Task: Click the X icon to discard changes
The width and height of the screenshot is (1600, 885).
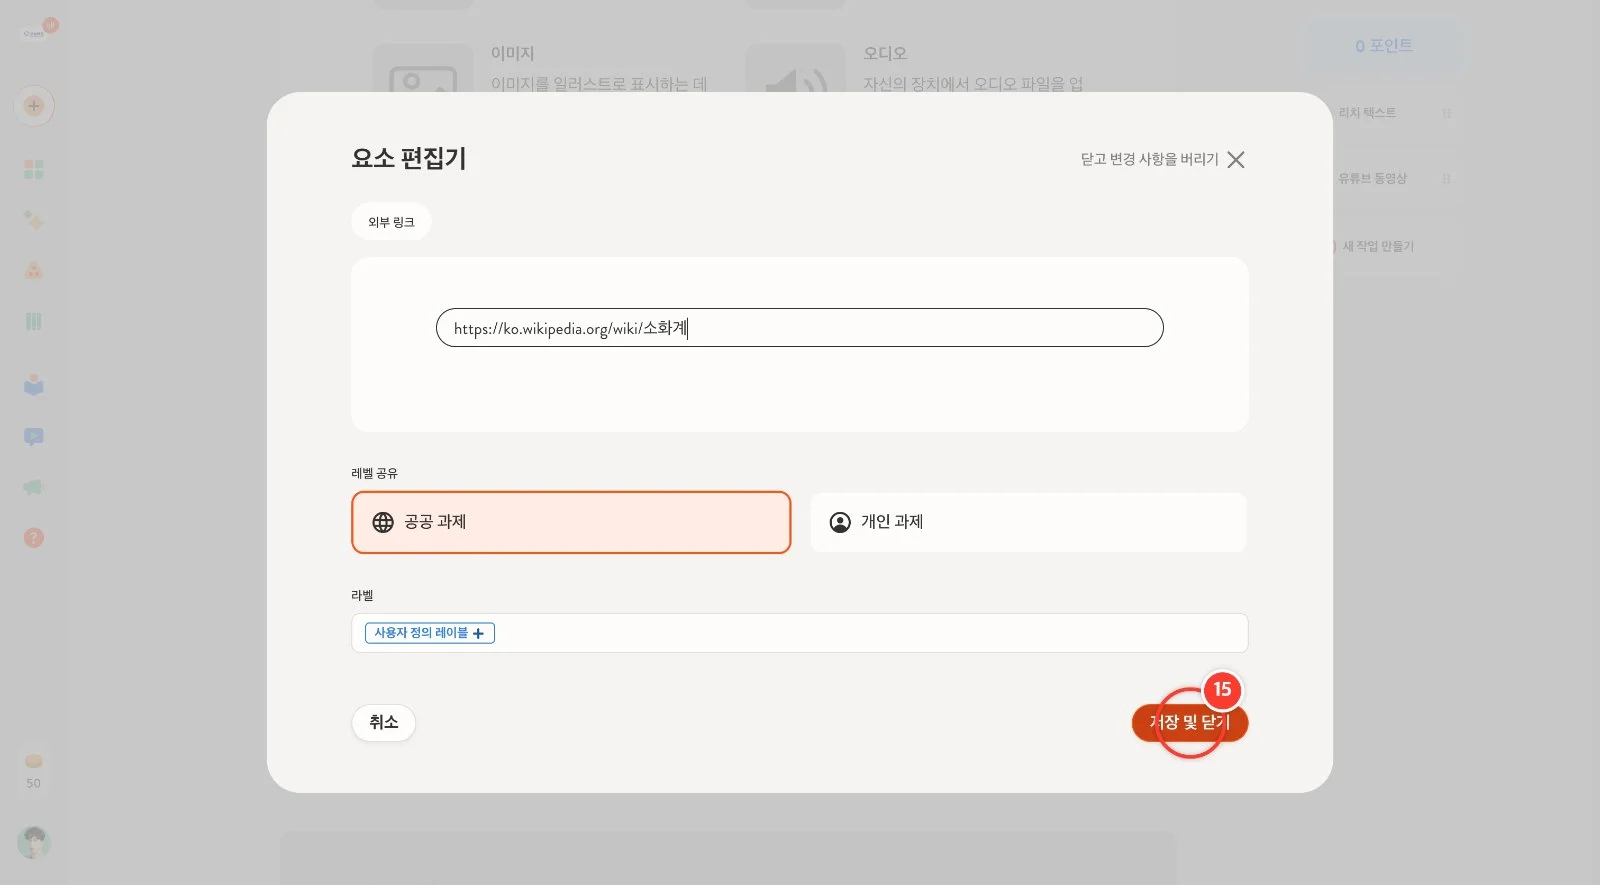Action: pyautogui.click(x=1236, y=160)
